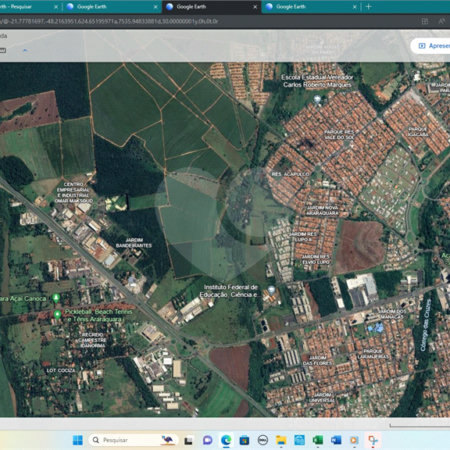Click the browser address bar URL
The image size is (450, 450).
110,21
